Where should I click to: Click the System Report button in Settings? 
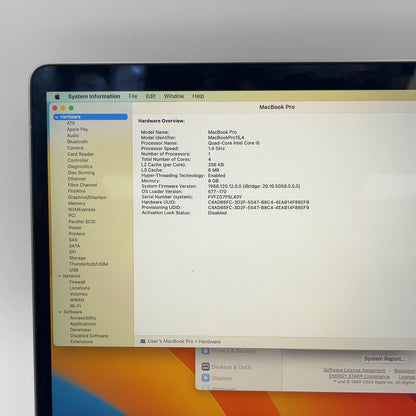[x=384, y=359]
